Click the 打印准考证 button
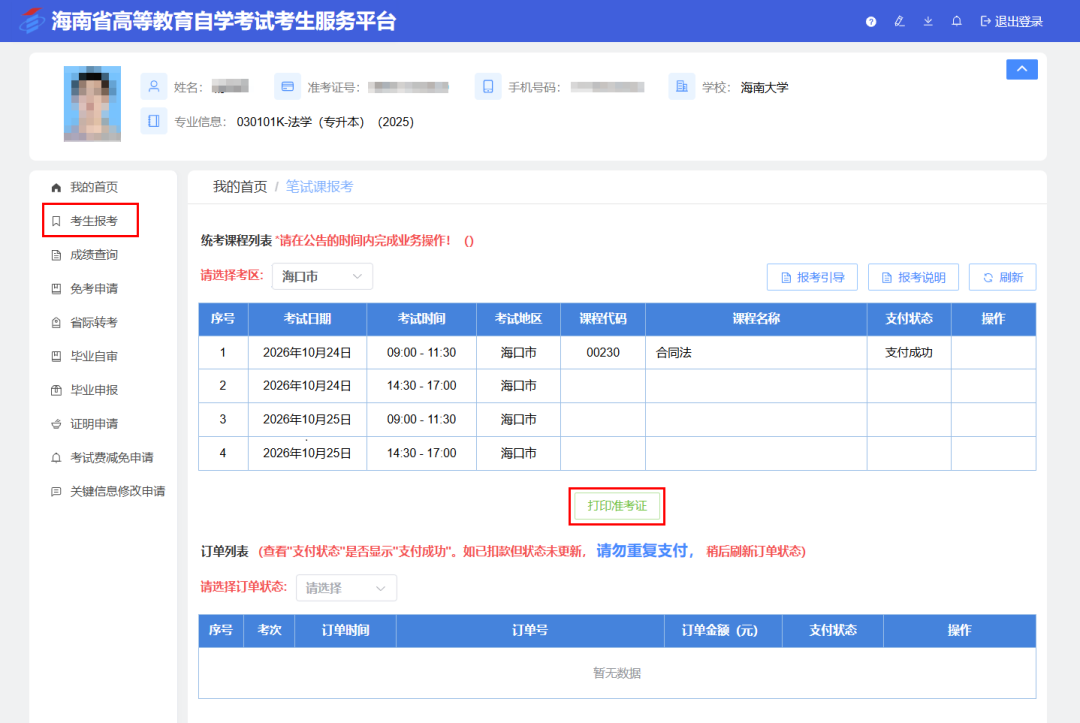This screenshot has width=1080, height=723. 616,505
